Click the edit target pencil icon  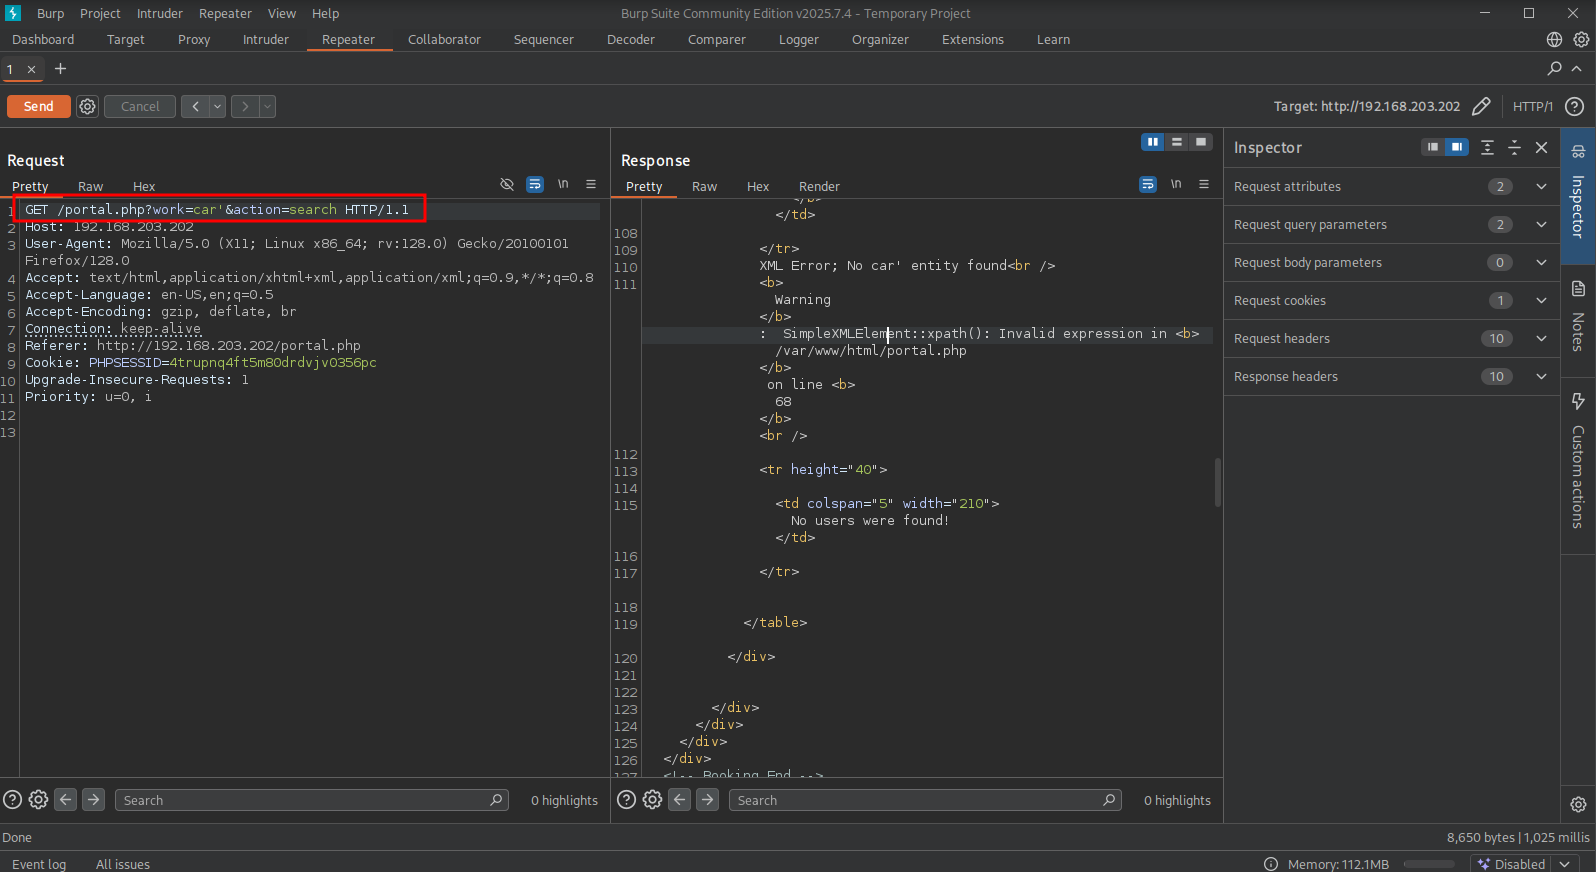(x=1481, y=106)
